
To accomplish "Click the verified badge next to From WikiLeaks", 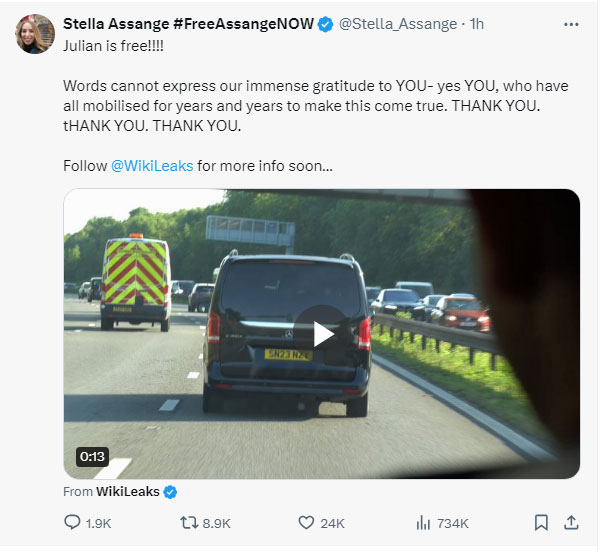I will 170,491.
